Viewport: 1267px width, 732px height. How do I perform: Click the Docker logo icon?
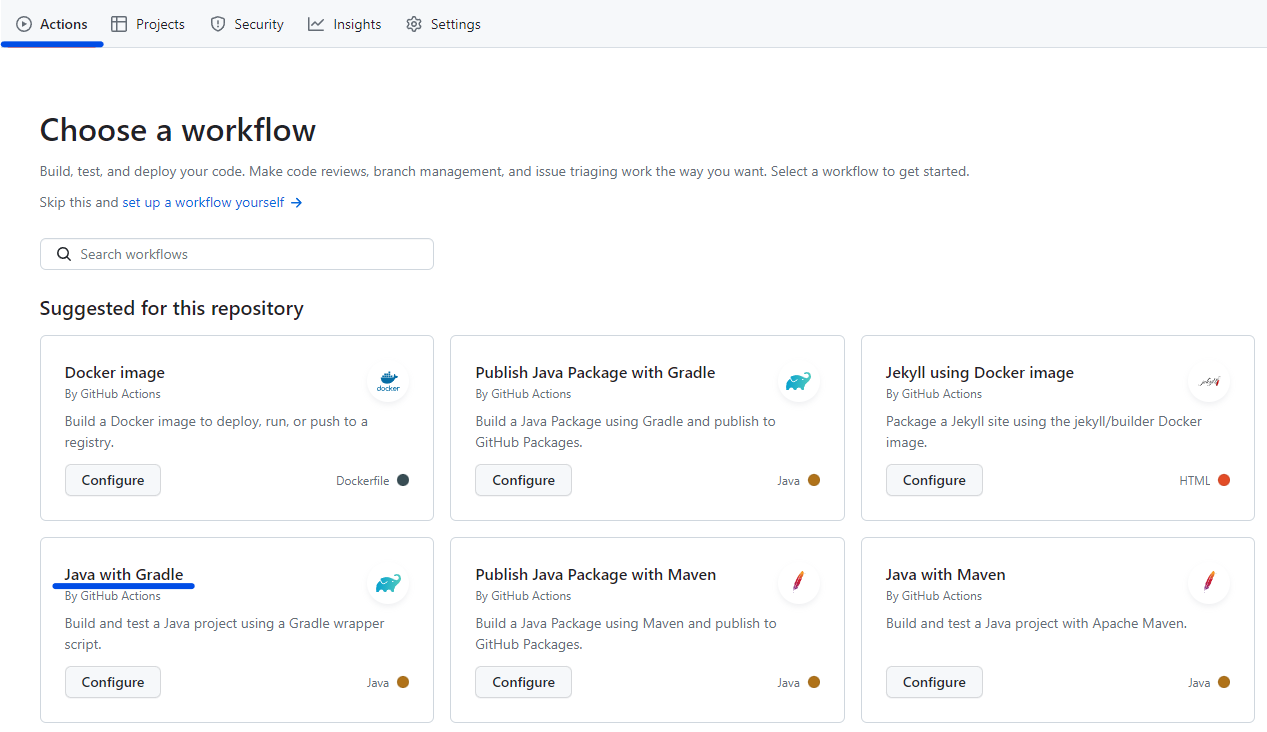point(388,382)
